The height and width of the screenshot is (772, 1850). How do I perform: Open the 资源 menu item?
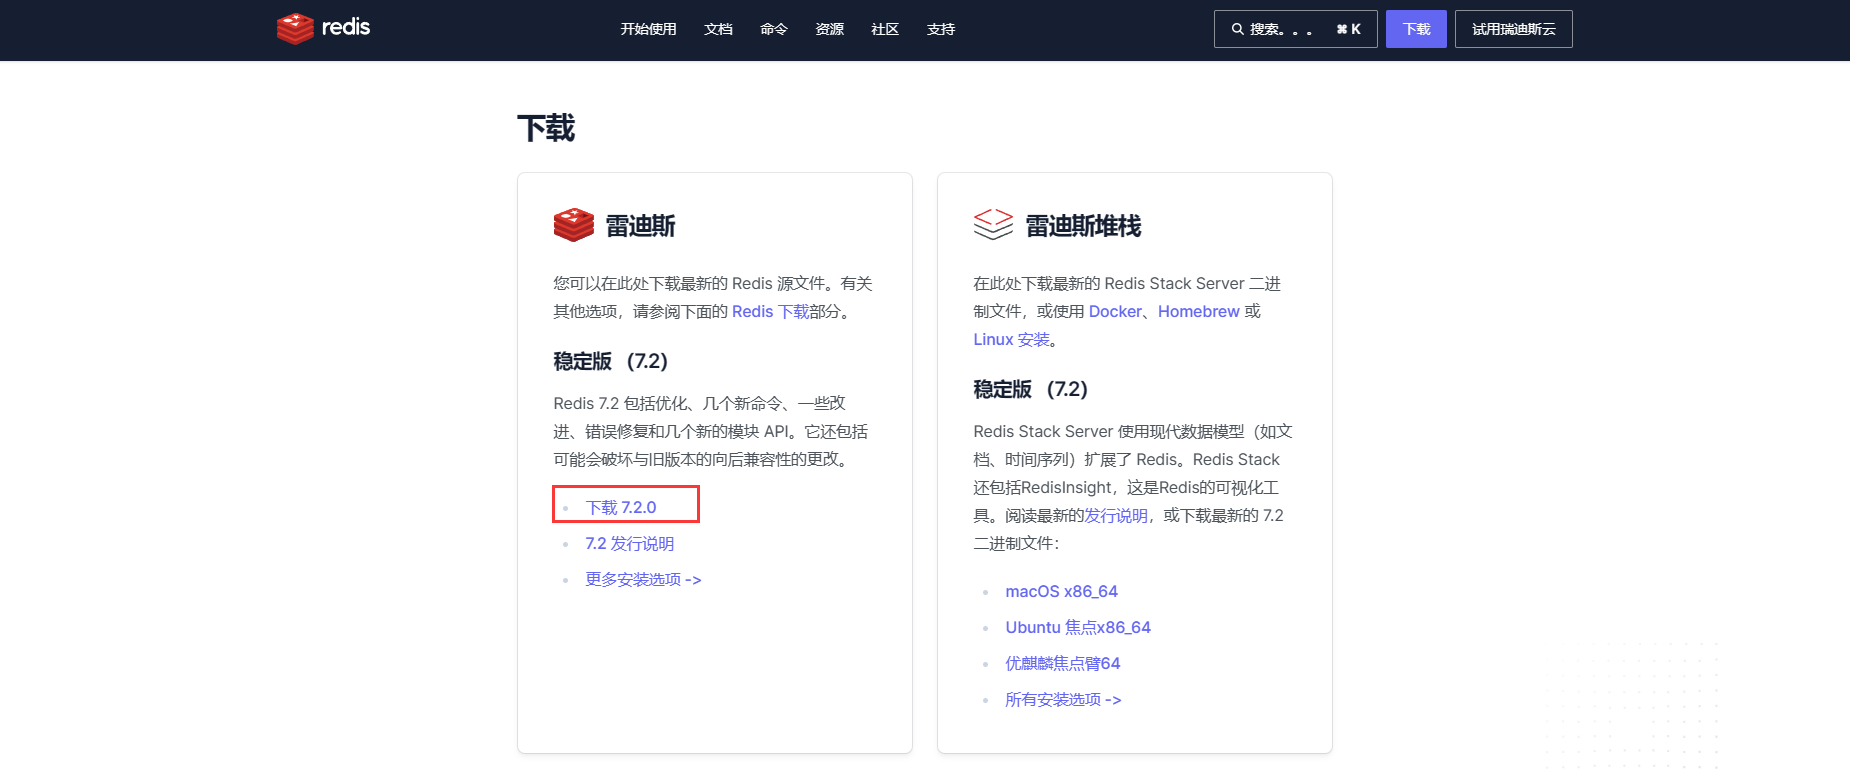(x=829, y=29)
